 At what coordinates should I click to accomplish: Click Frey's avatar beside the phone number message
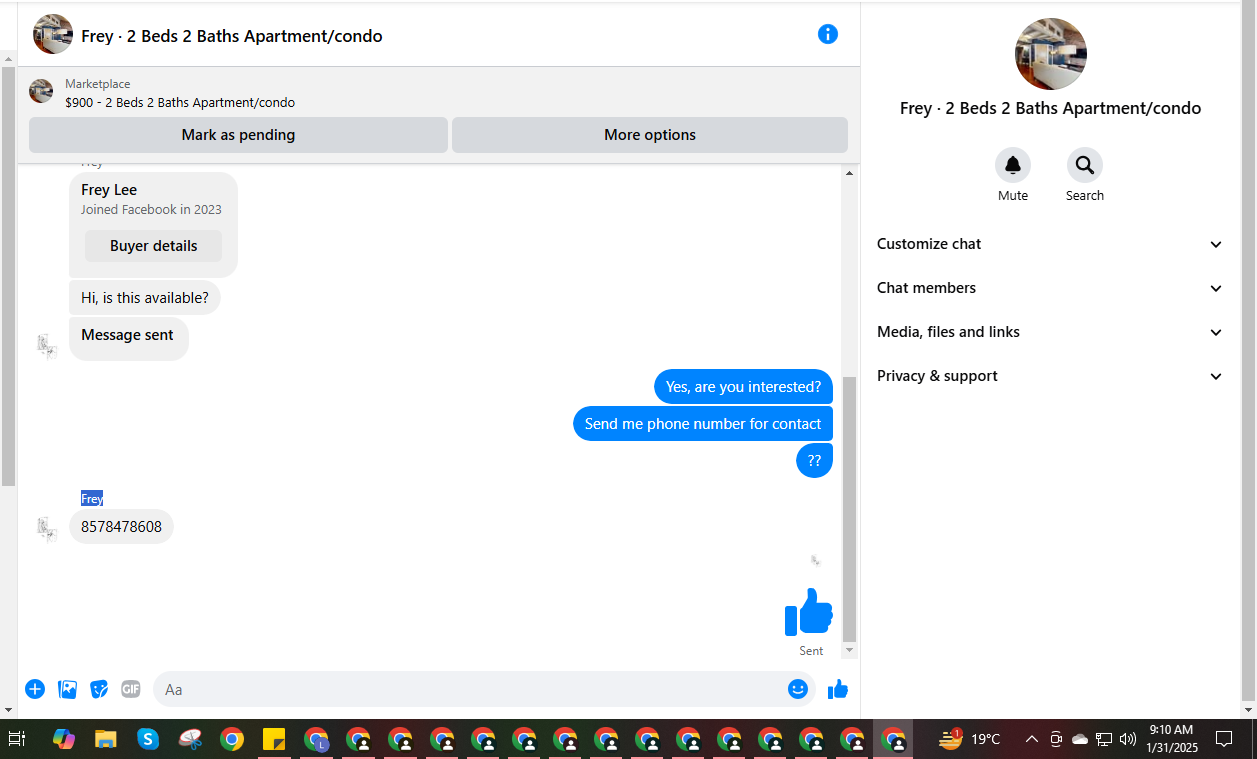click(x=47, y=529)
